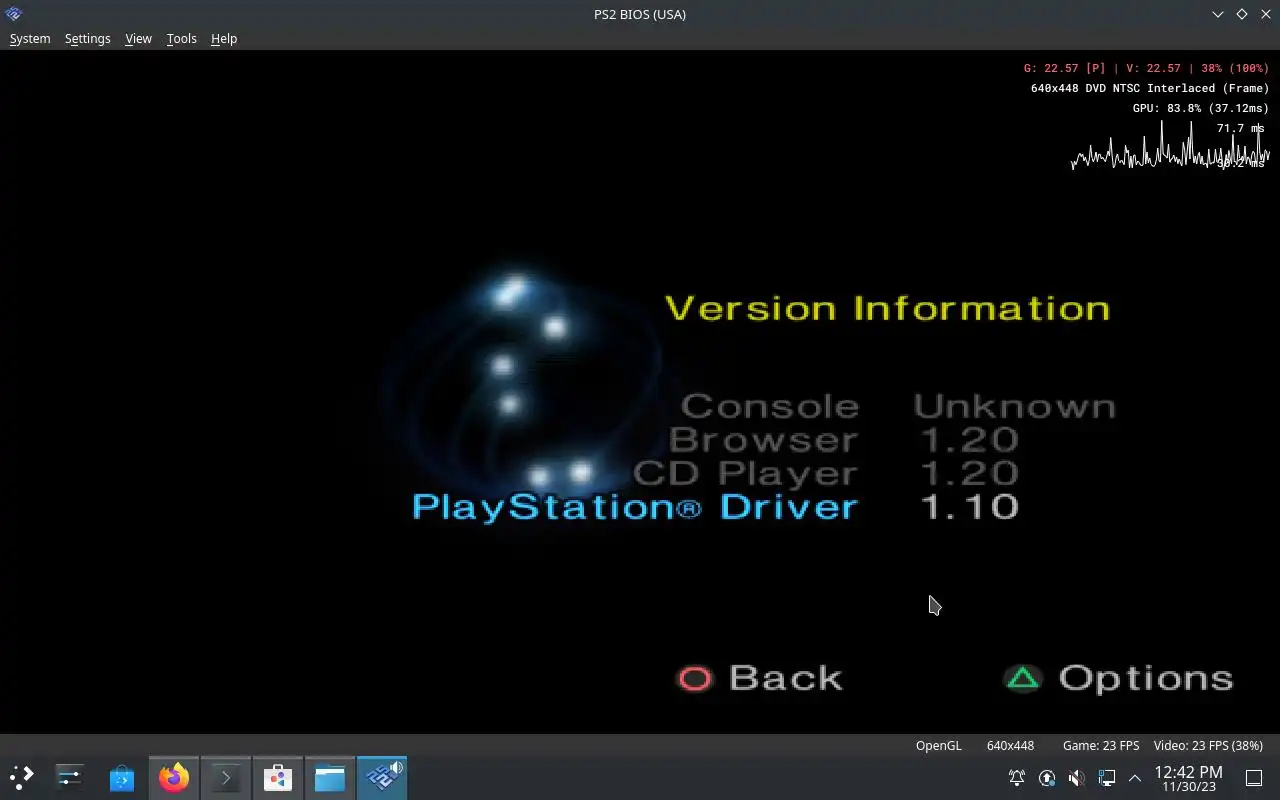Minimize the PS2 BIOS window
1280x800 pixels.
[1218, 14]
